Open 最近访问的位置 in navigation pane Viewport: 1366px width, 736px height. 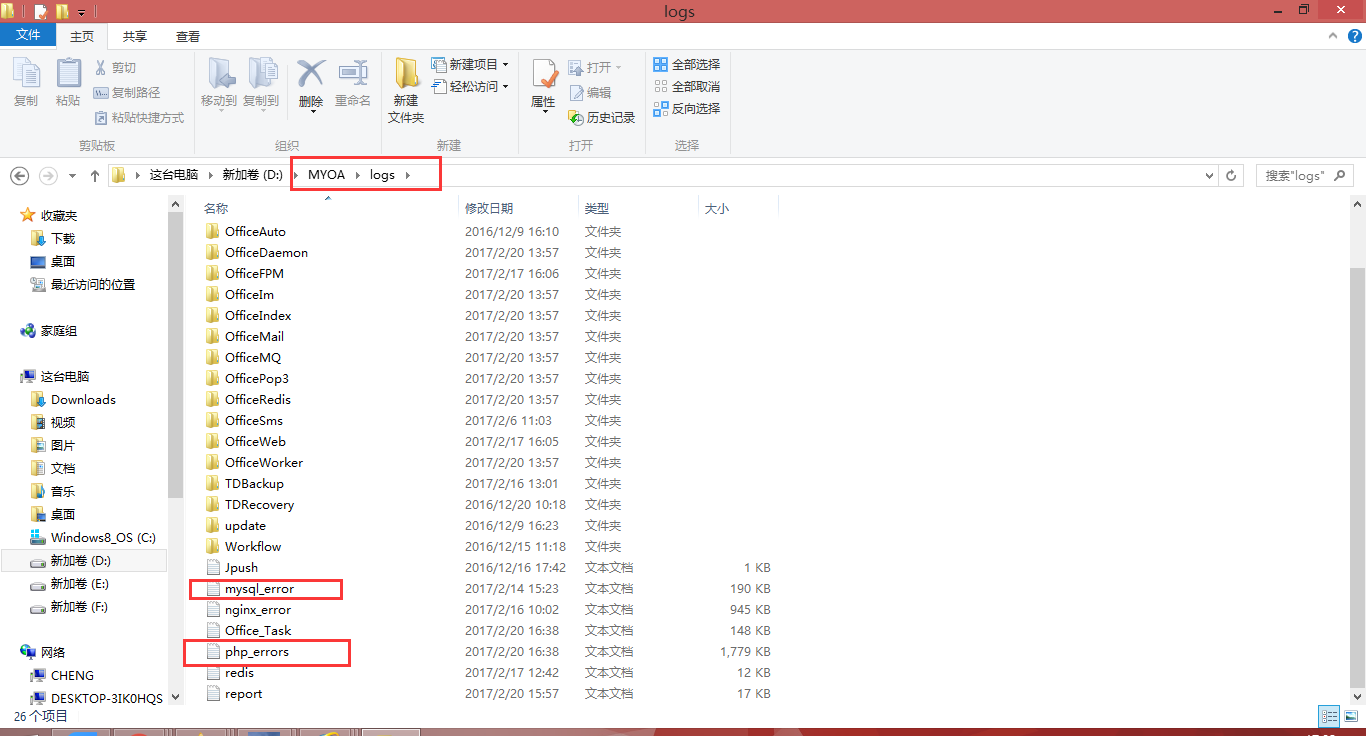tap(93, 284)
